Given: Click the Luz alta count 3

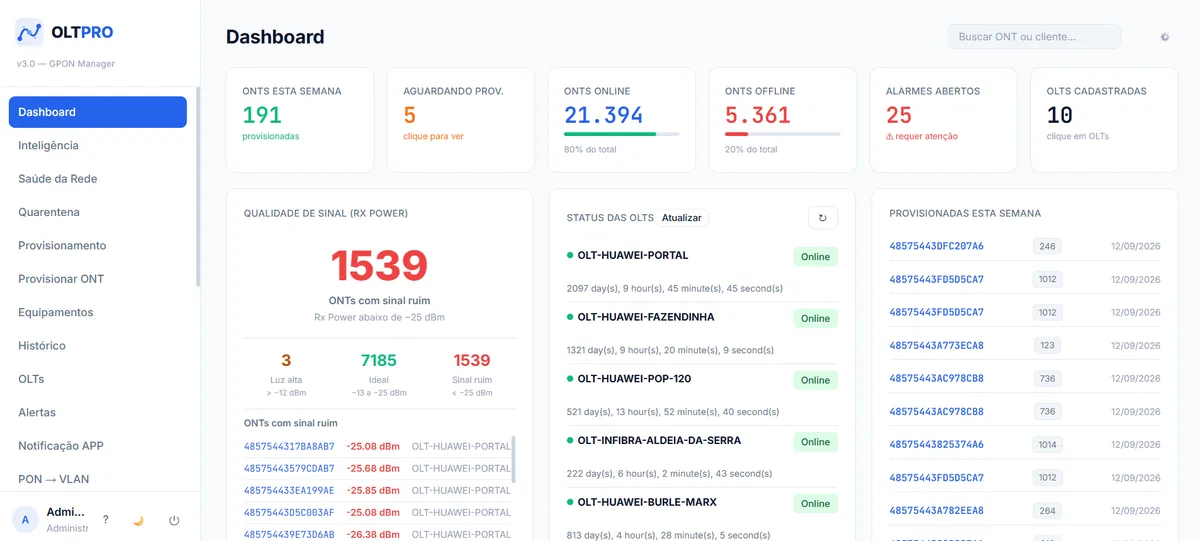Looking at the screenshot, I should tap(286, 360).
